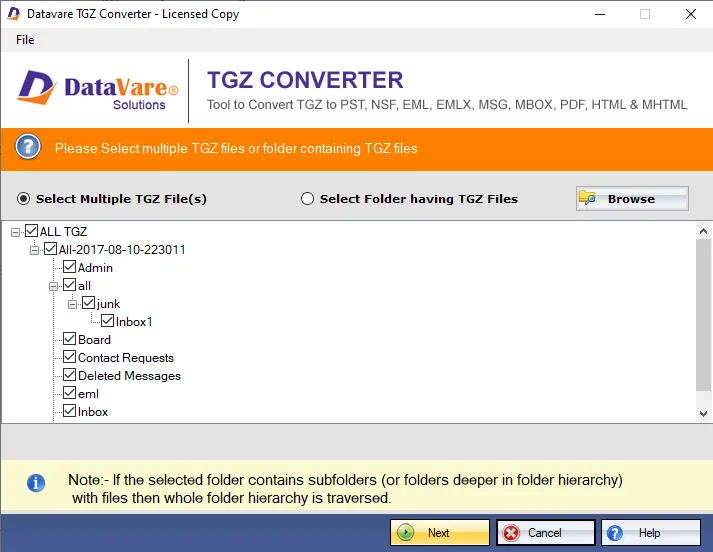Click the red X icon on Cancel button
The width and height of the screenshot is (713, 552).
tap(511, 533)
